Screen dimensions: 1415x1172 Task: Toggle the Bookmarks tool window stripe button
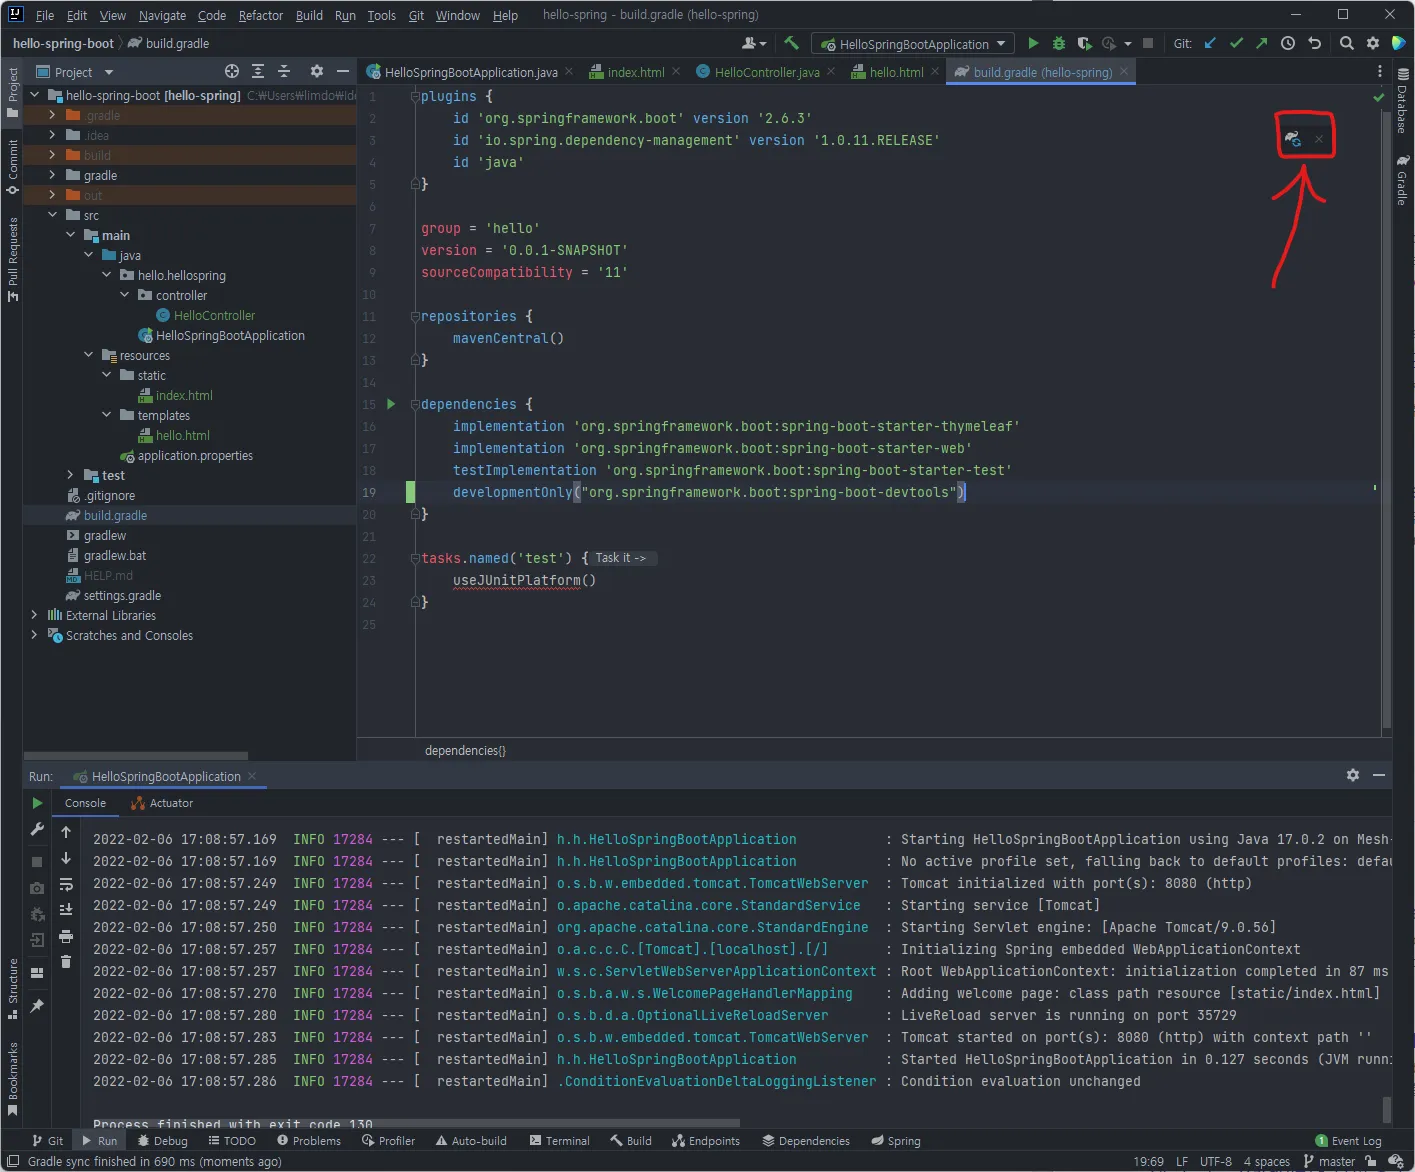(x=12, y=1078)
